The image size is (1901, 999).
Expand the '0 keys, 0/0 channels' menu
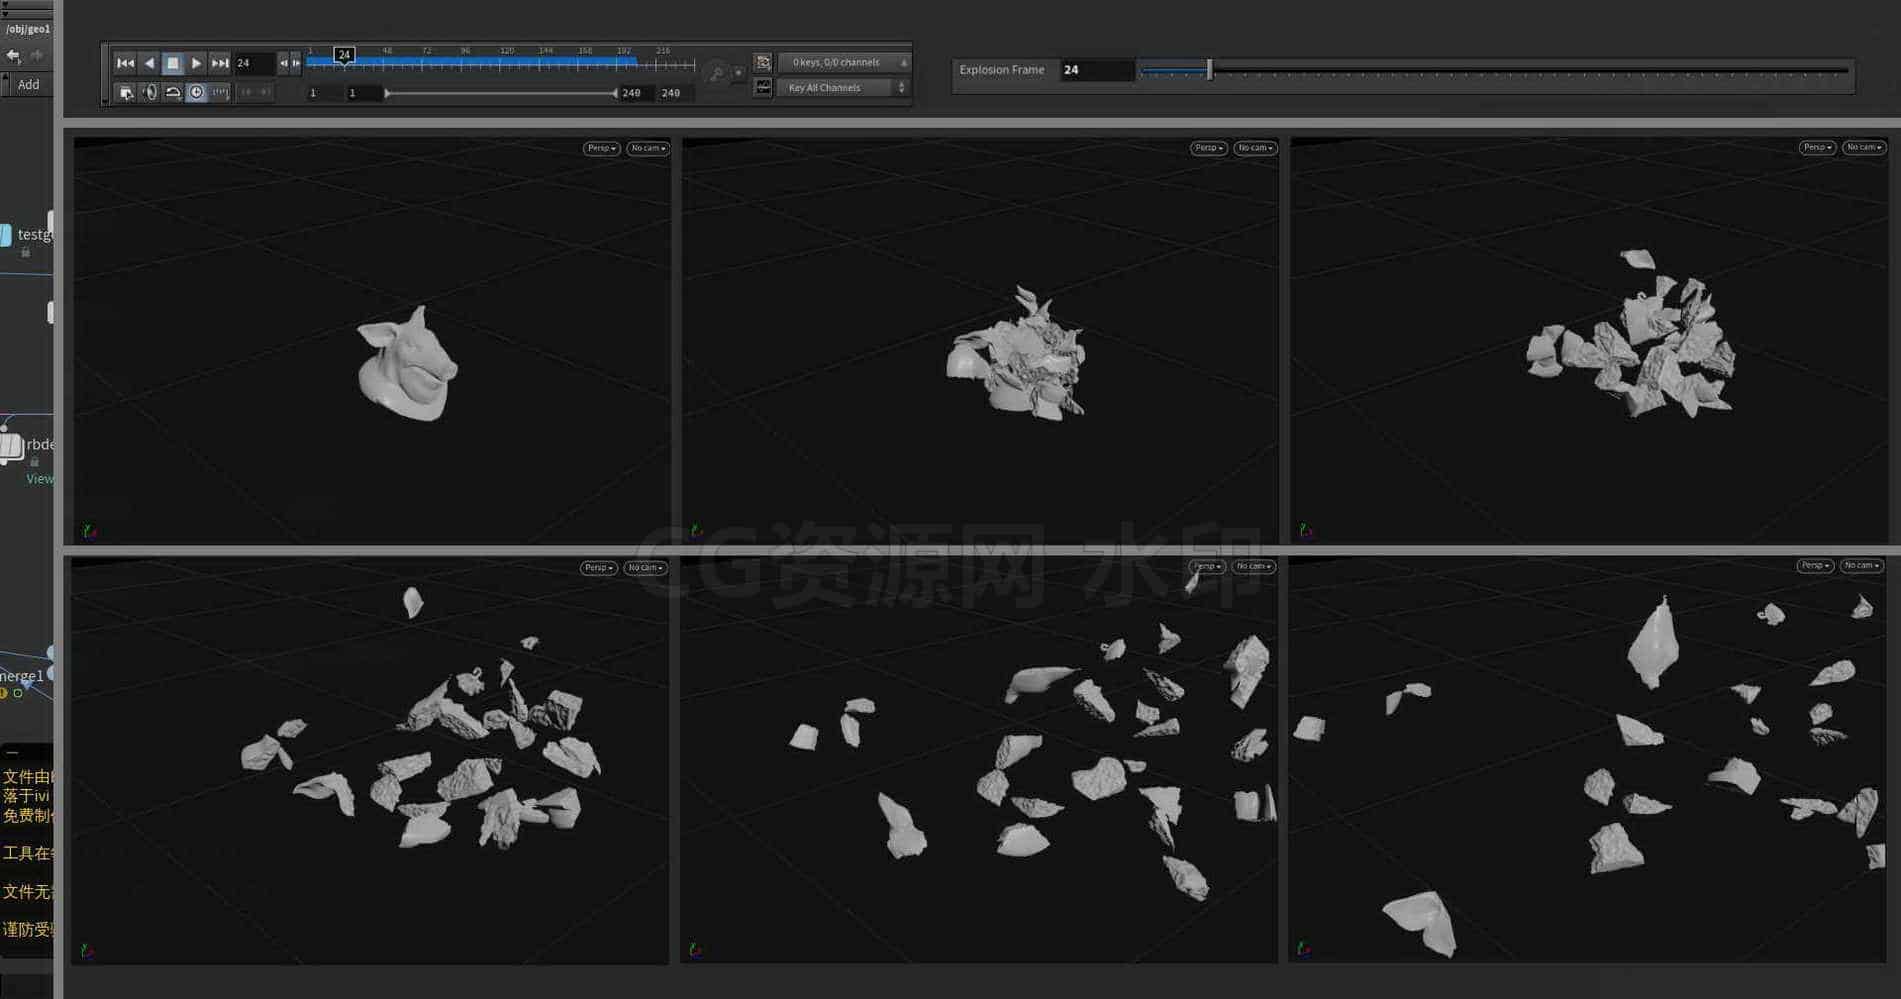(844, 62)
